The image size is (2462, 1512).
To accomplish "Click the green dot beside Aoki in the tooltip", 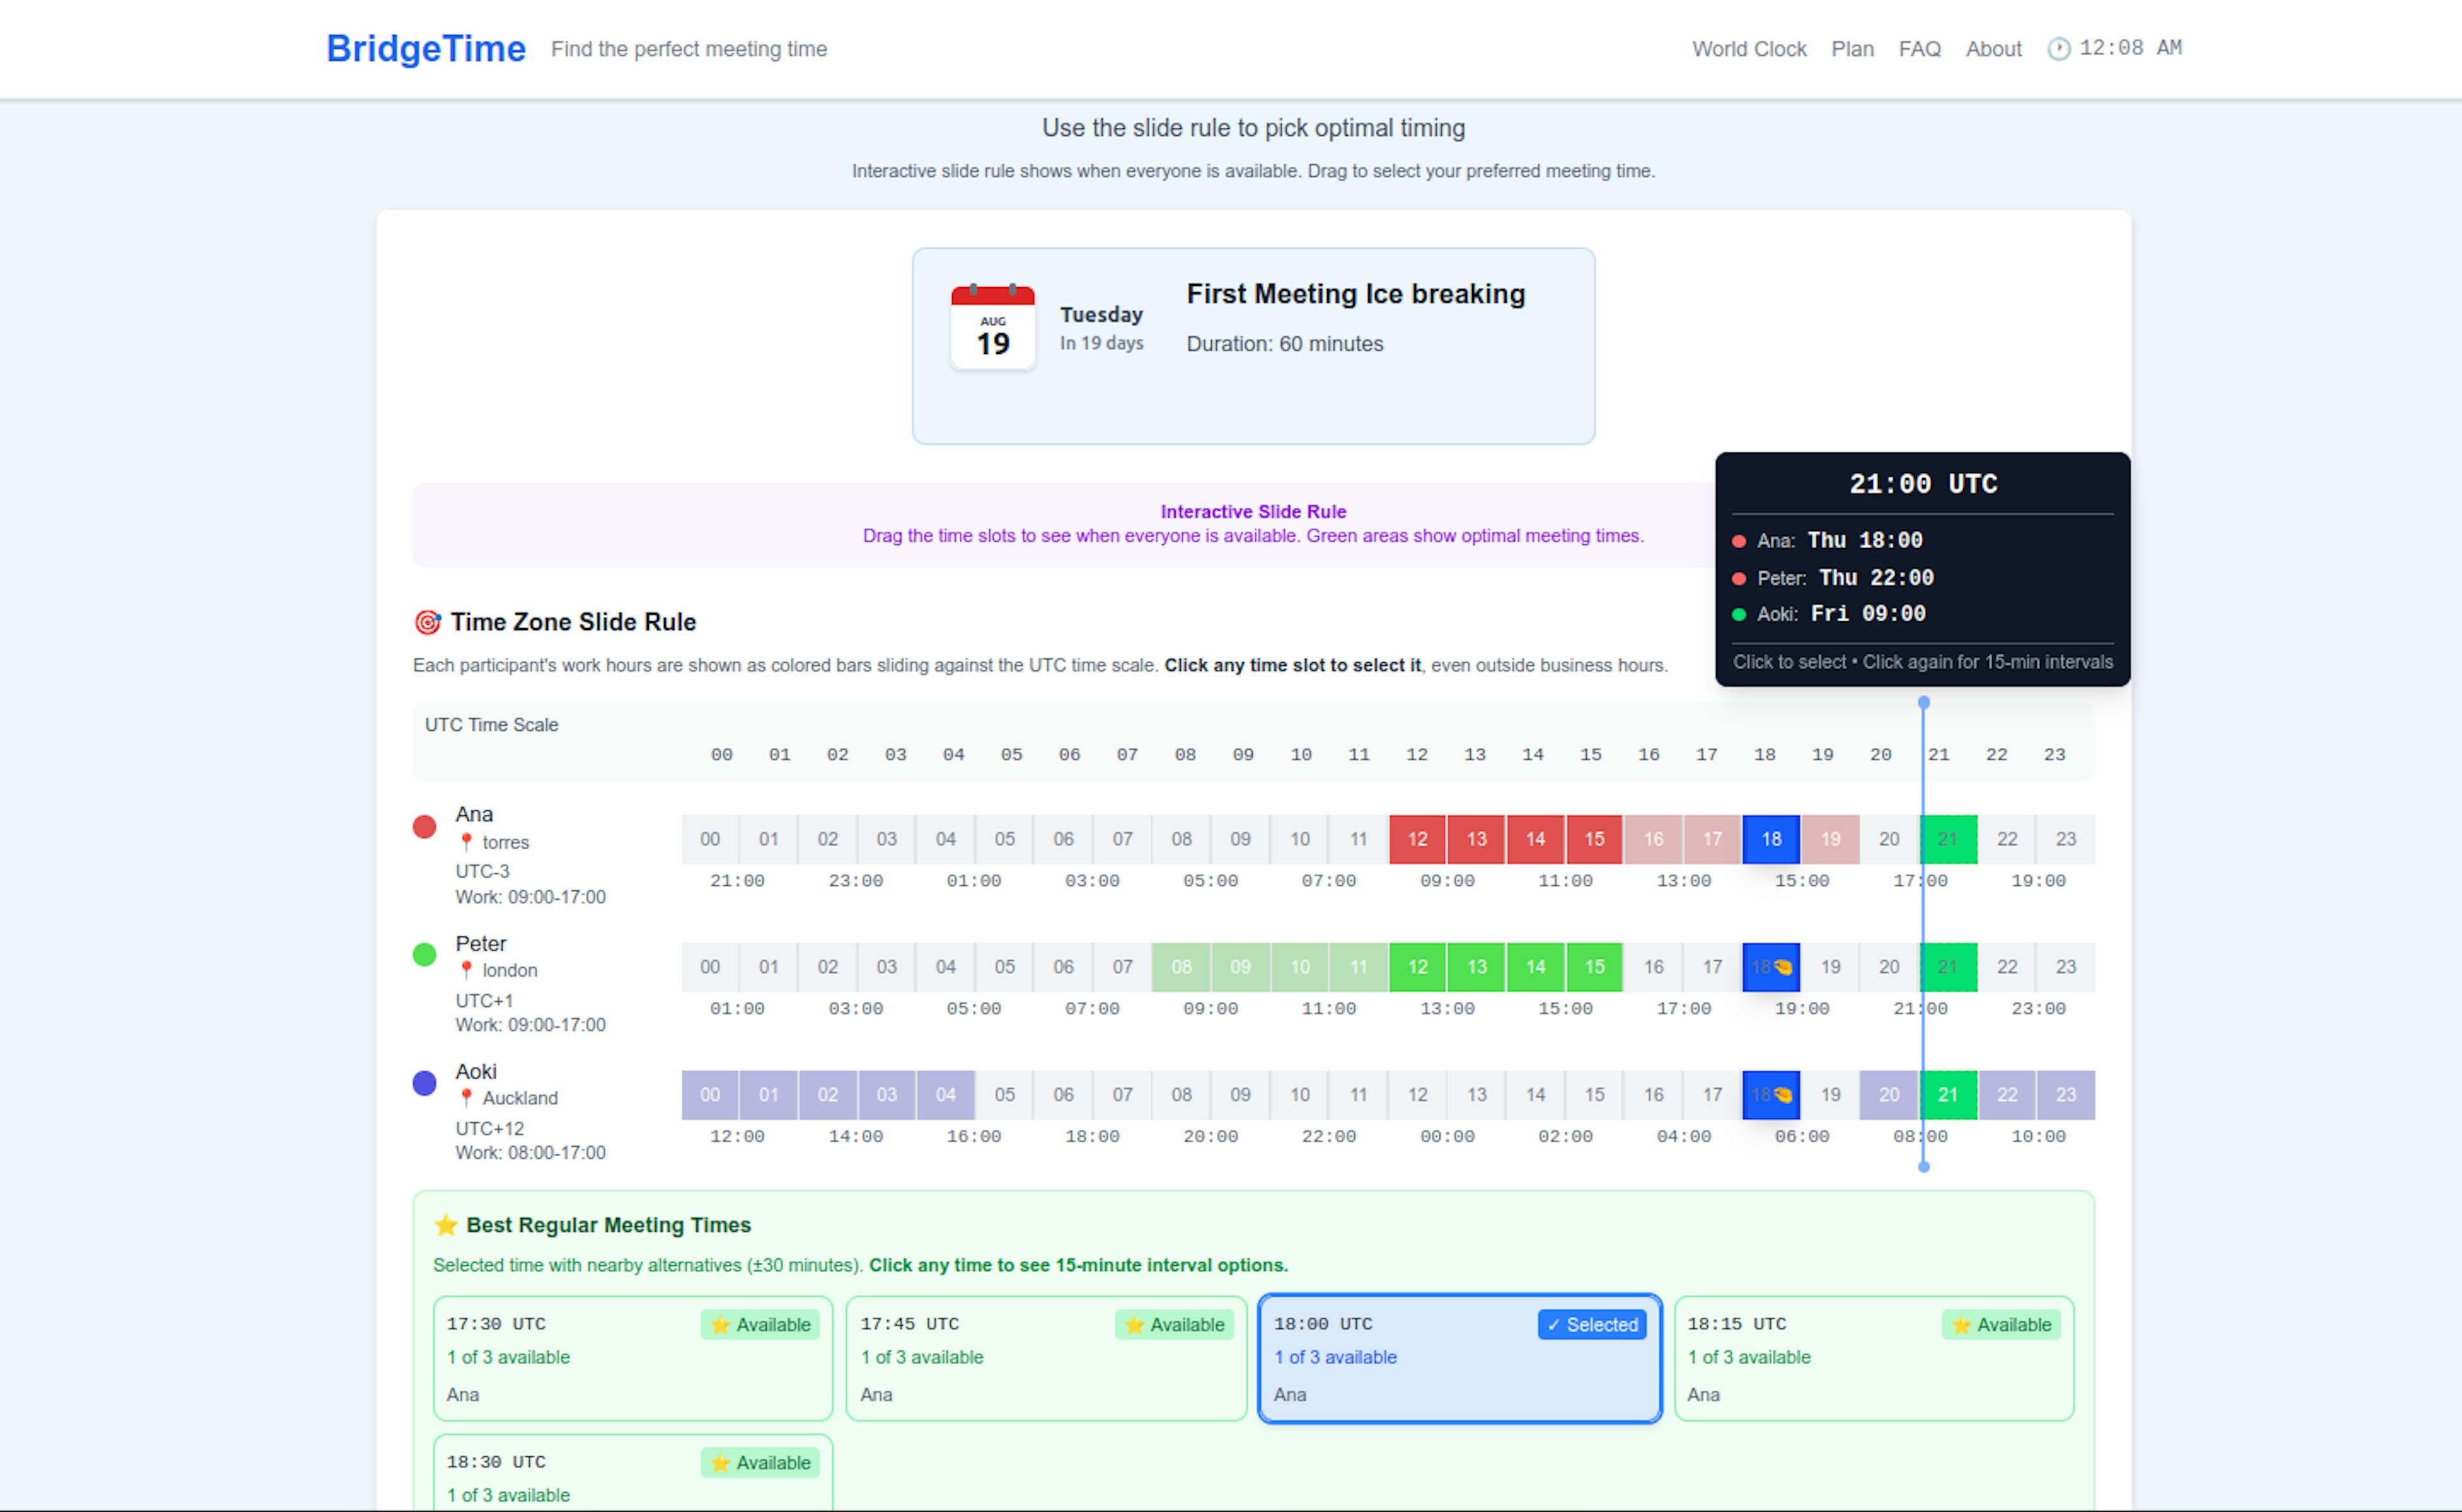I will (1740, 614).
